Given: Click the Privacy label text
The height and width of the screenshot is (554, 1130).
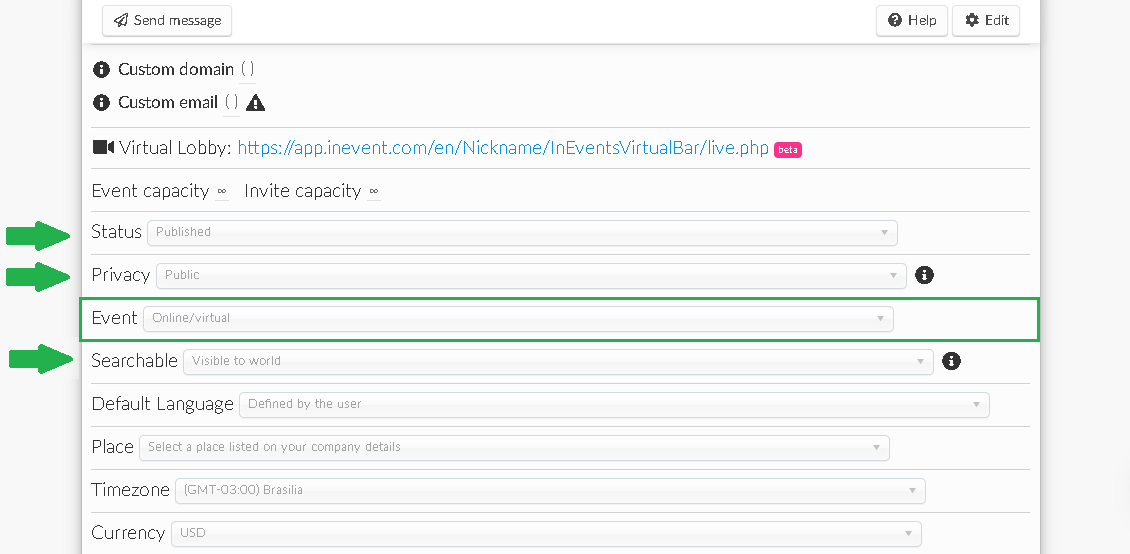Looking at the screenshot, I should tap(121, 275).
